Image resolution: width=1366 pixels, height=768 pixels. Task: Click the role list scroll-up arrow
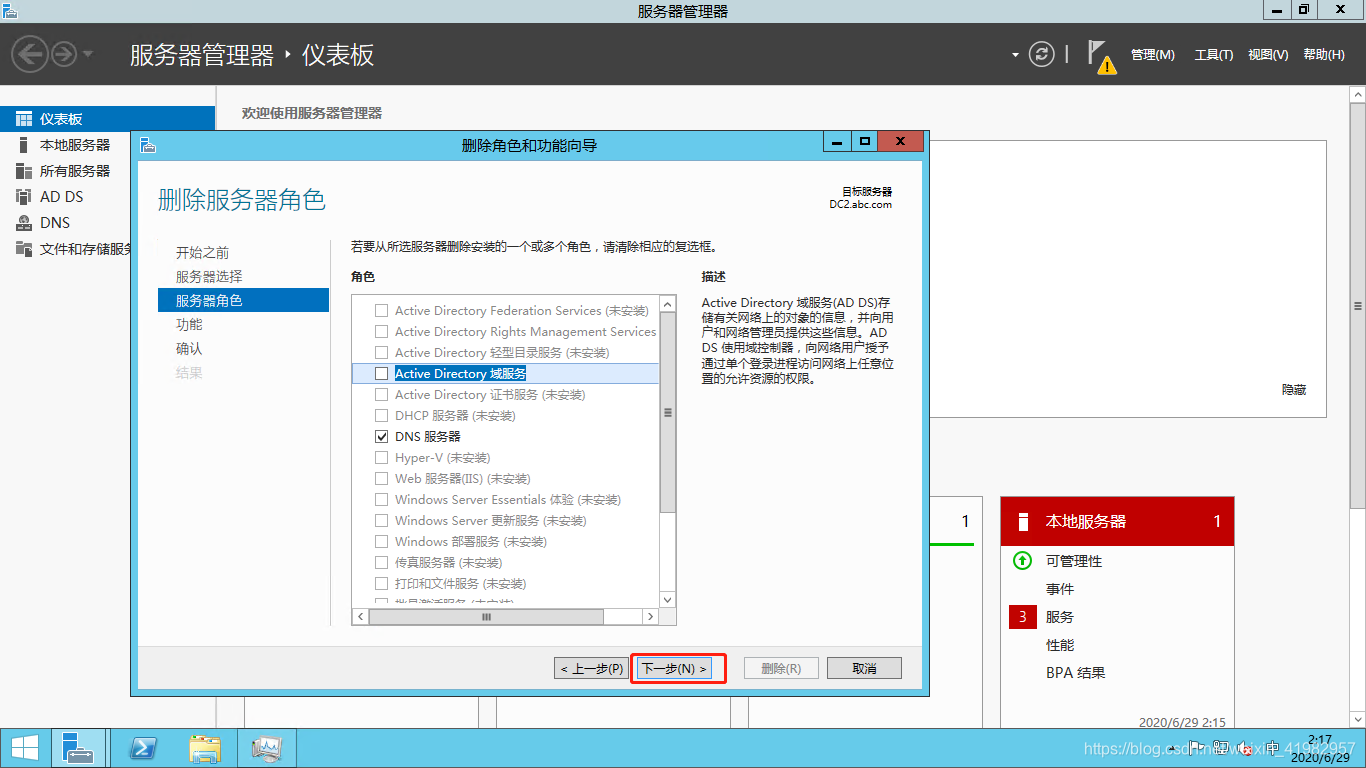668,303
